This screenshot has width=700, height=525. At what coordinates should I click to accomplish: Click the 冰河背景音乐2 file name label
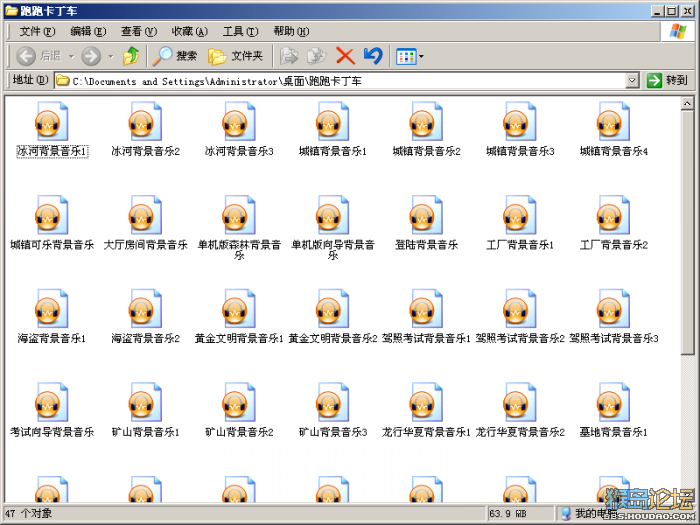pos(146,151)
